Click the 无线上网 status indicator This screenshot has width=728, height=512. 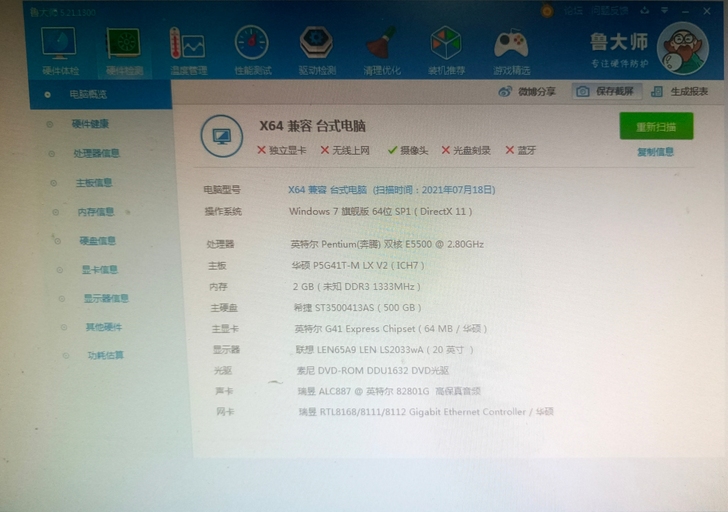coord(345,150)
